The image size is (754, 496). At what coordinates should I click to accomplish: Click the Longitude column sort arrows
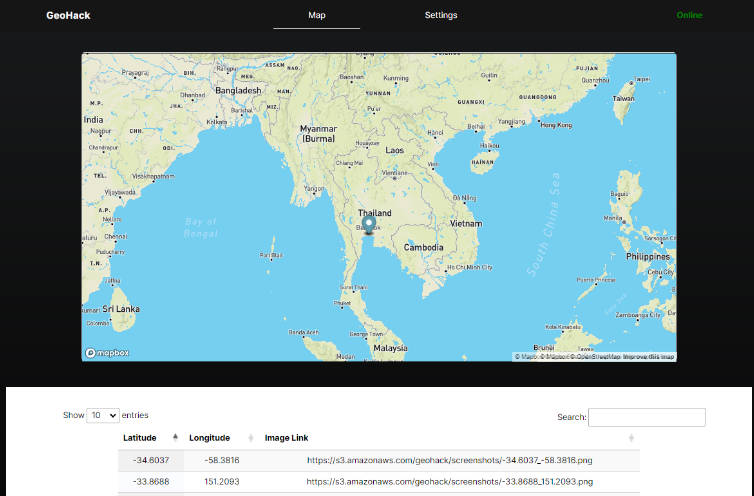click(x=250, y=438)
